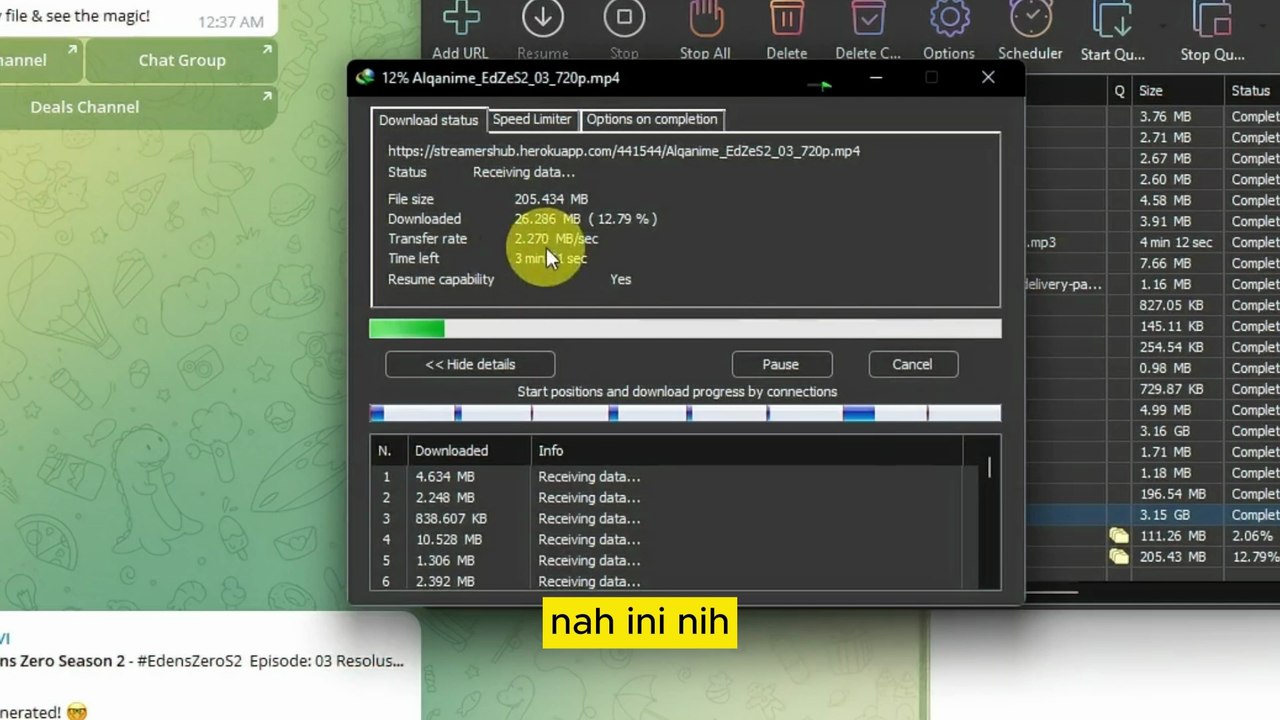The height and width of the screenshot is (720, 1280).
Task: Click the Resume capability value "Yes"
Action: click(621, 279)
